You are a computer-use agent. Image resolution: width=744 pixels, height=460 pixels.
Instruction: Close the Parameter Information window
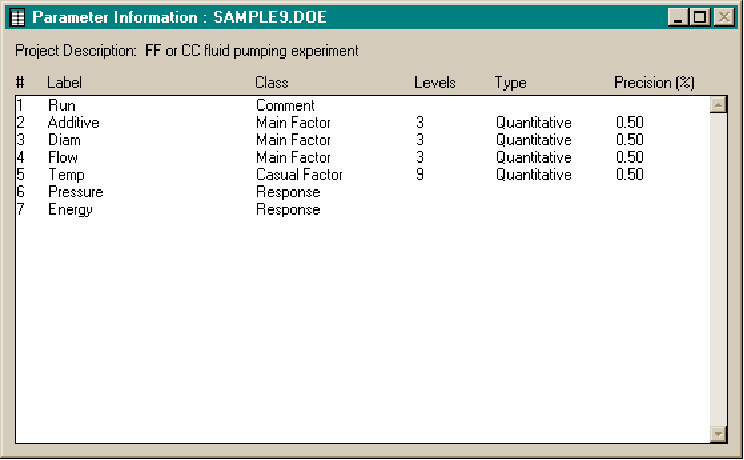(x=724, y=18)
